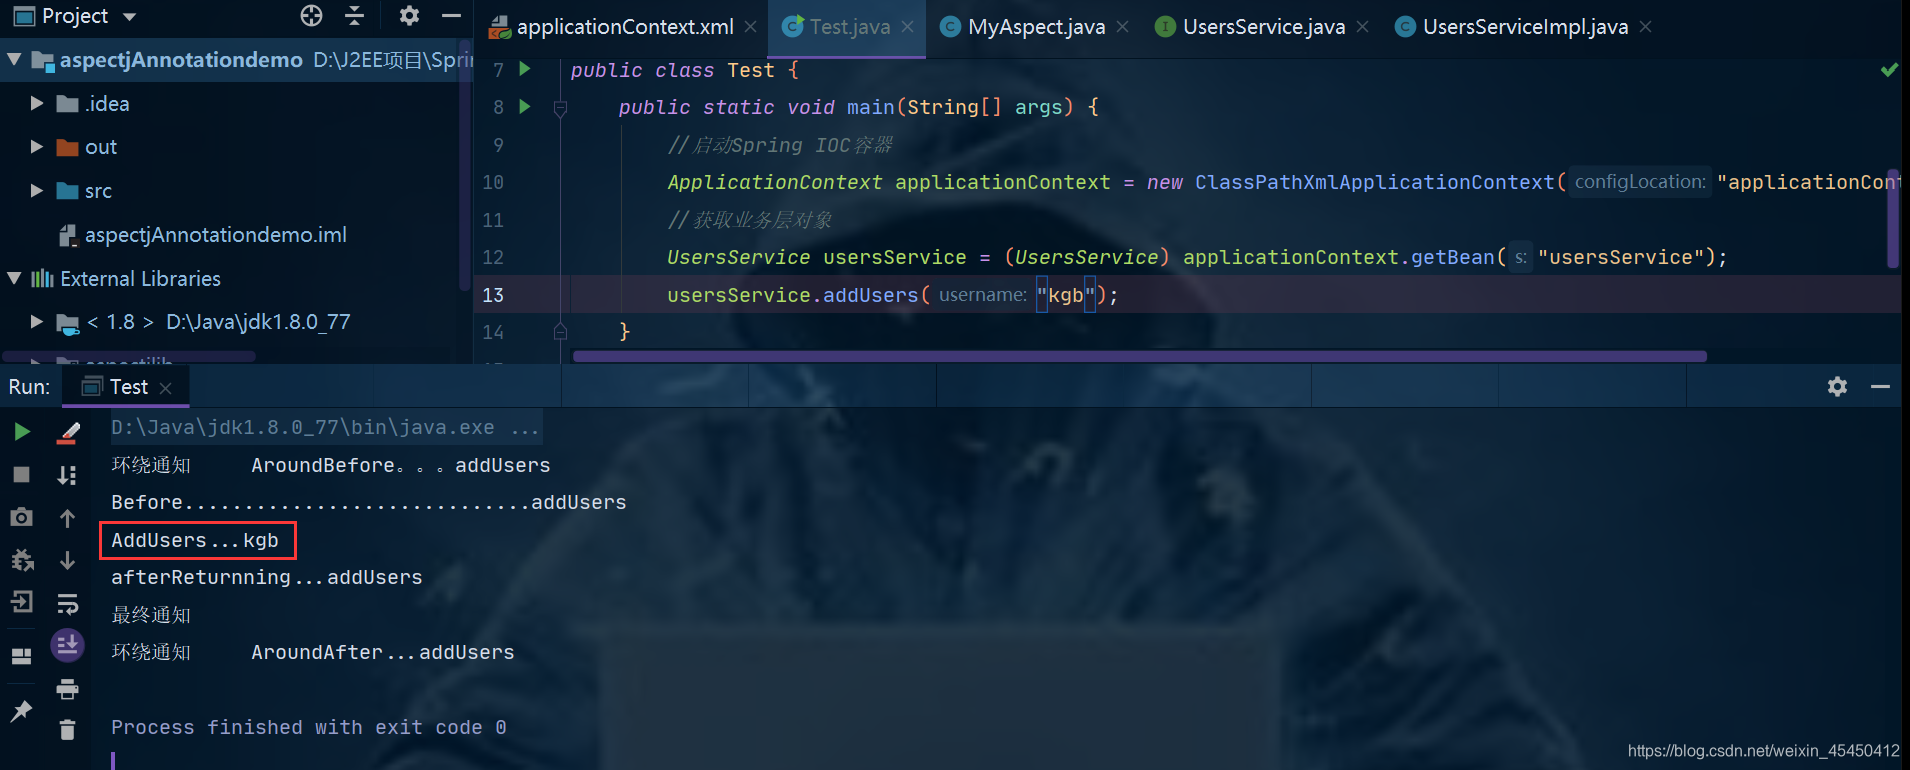Screen dimensions: 1910x770
Task: Click the Project panel horizontal scrollbar
Action: coord(130,356)
